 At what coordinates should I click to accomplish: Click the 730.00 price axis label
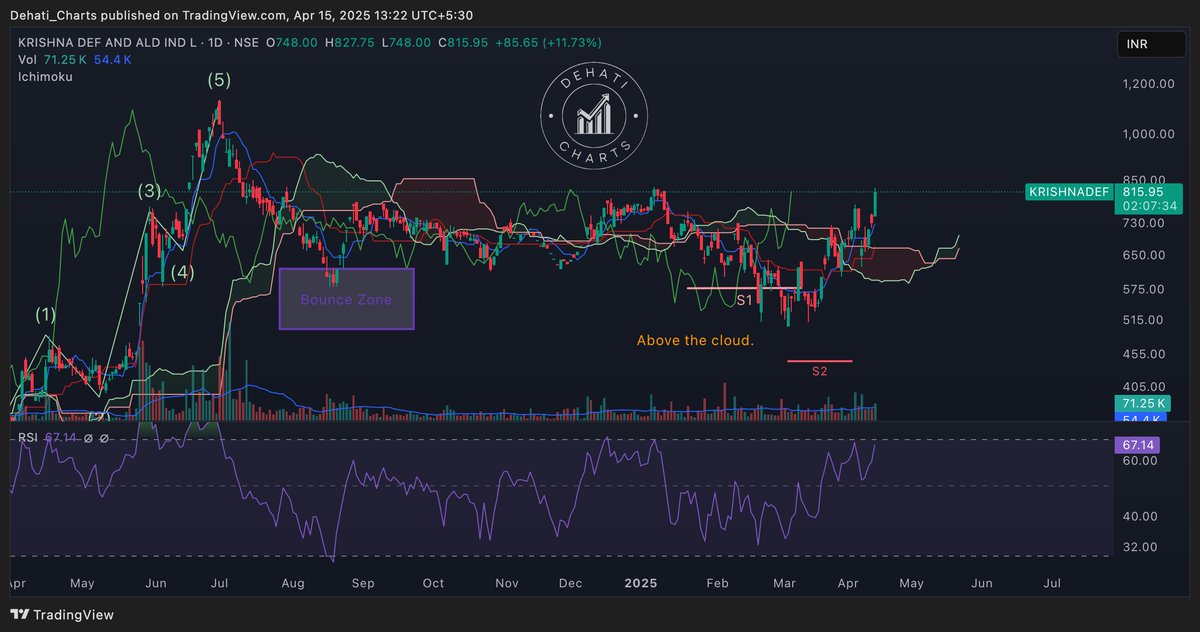1143,223
